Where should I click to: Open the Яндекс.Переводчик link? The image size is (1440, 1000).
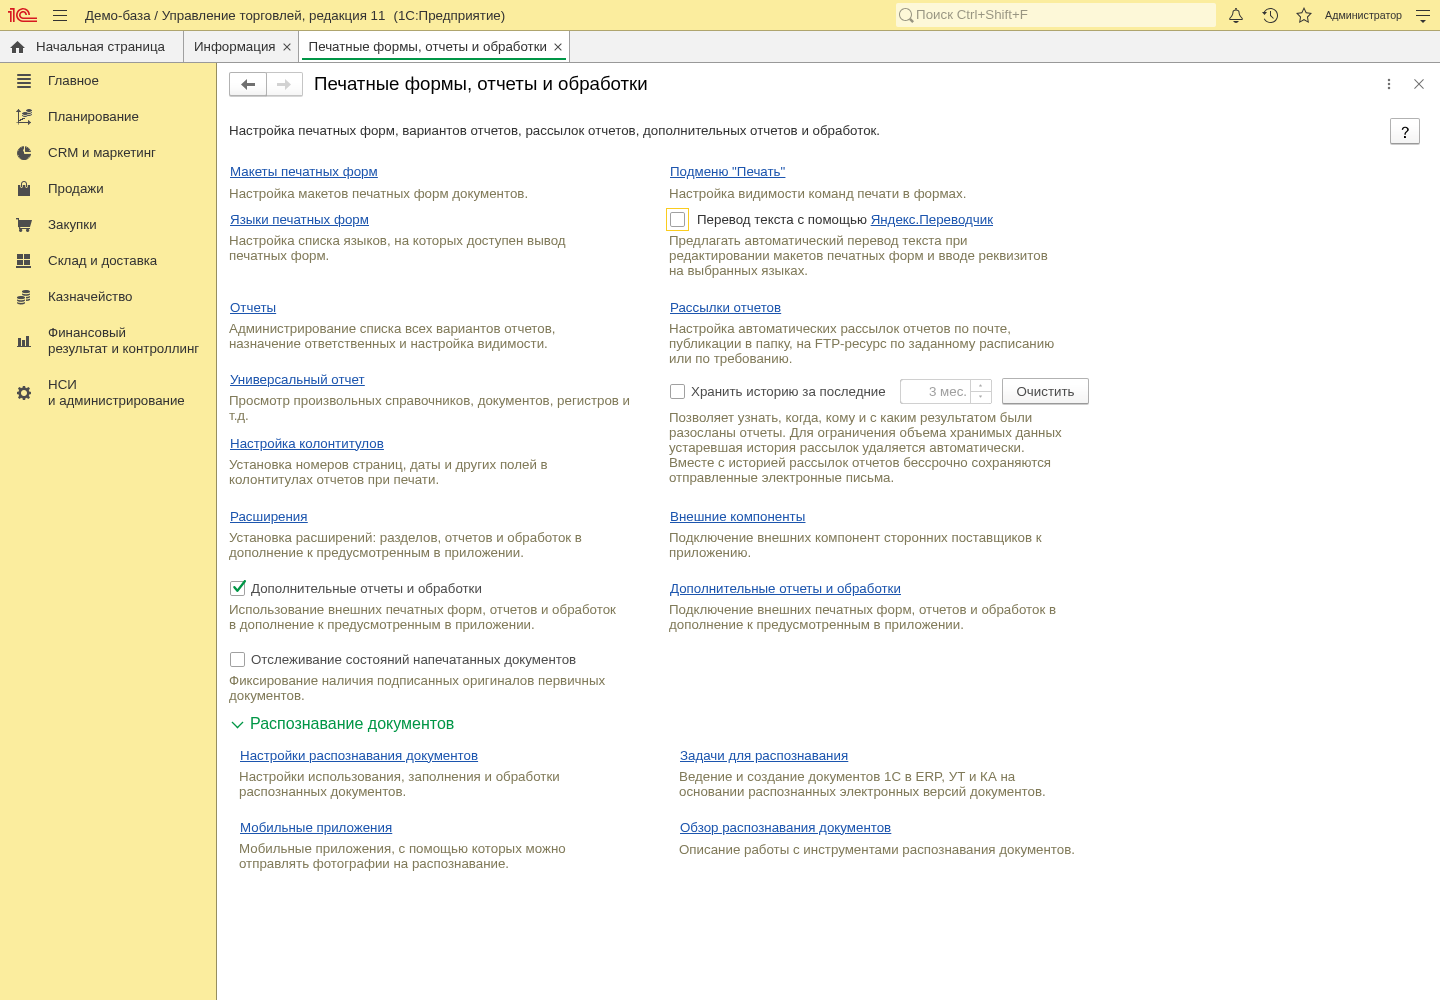[x=932, y=220]
